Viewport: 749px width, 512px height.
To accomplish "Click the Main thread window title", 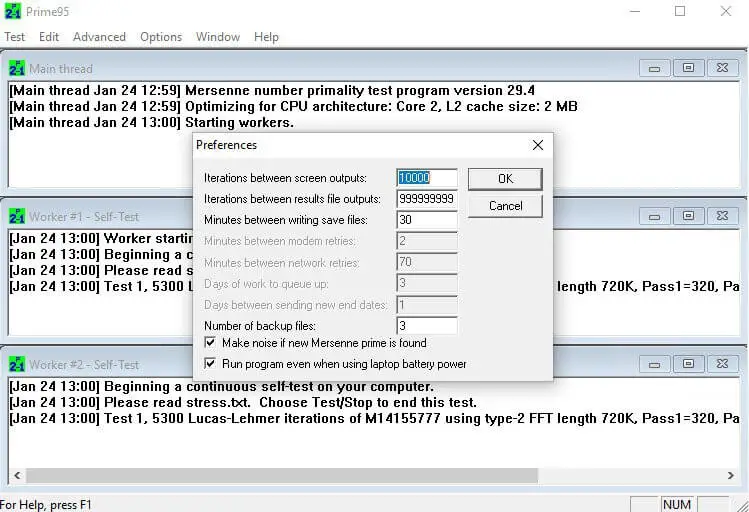I will (x=61, y=69).
